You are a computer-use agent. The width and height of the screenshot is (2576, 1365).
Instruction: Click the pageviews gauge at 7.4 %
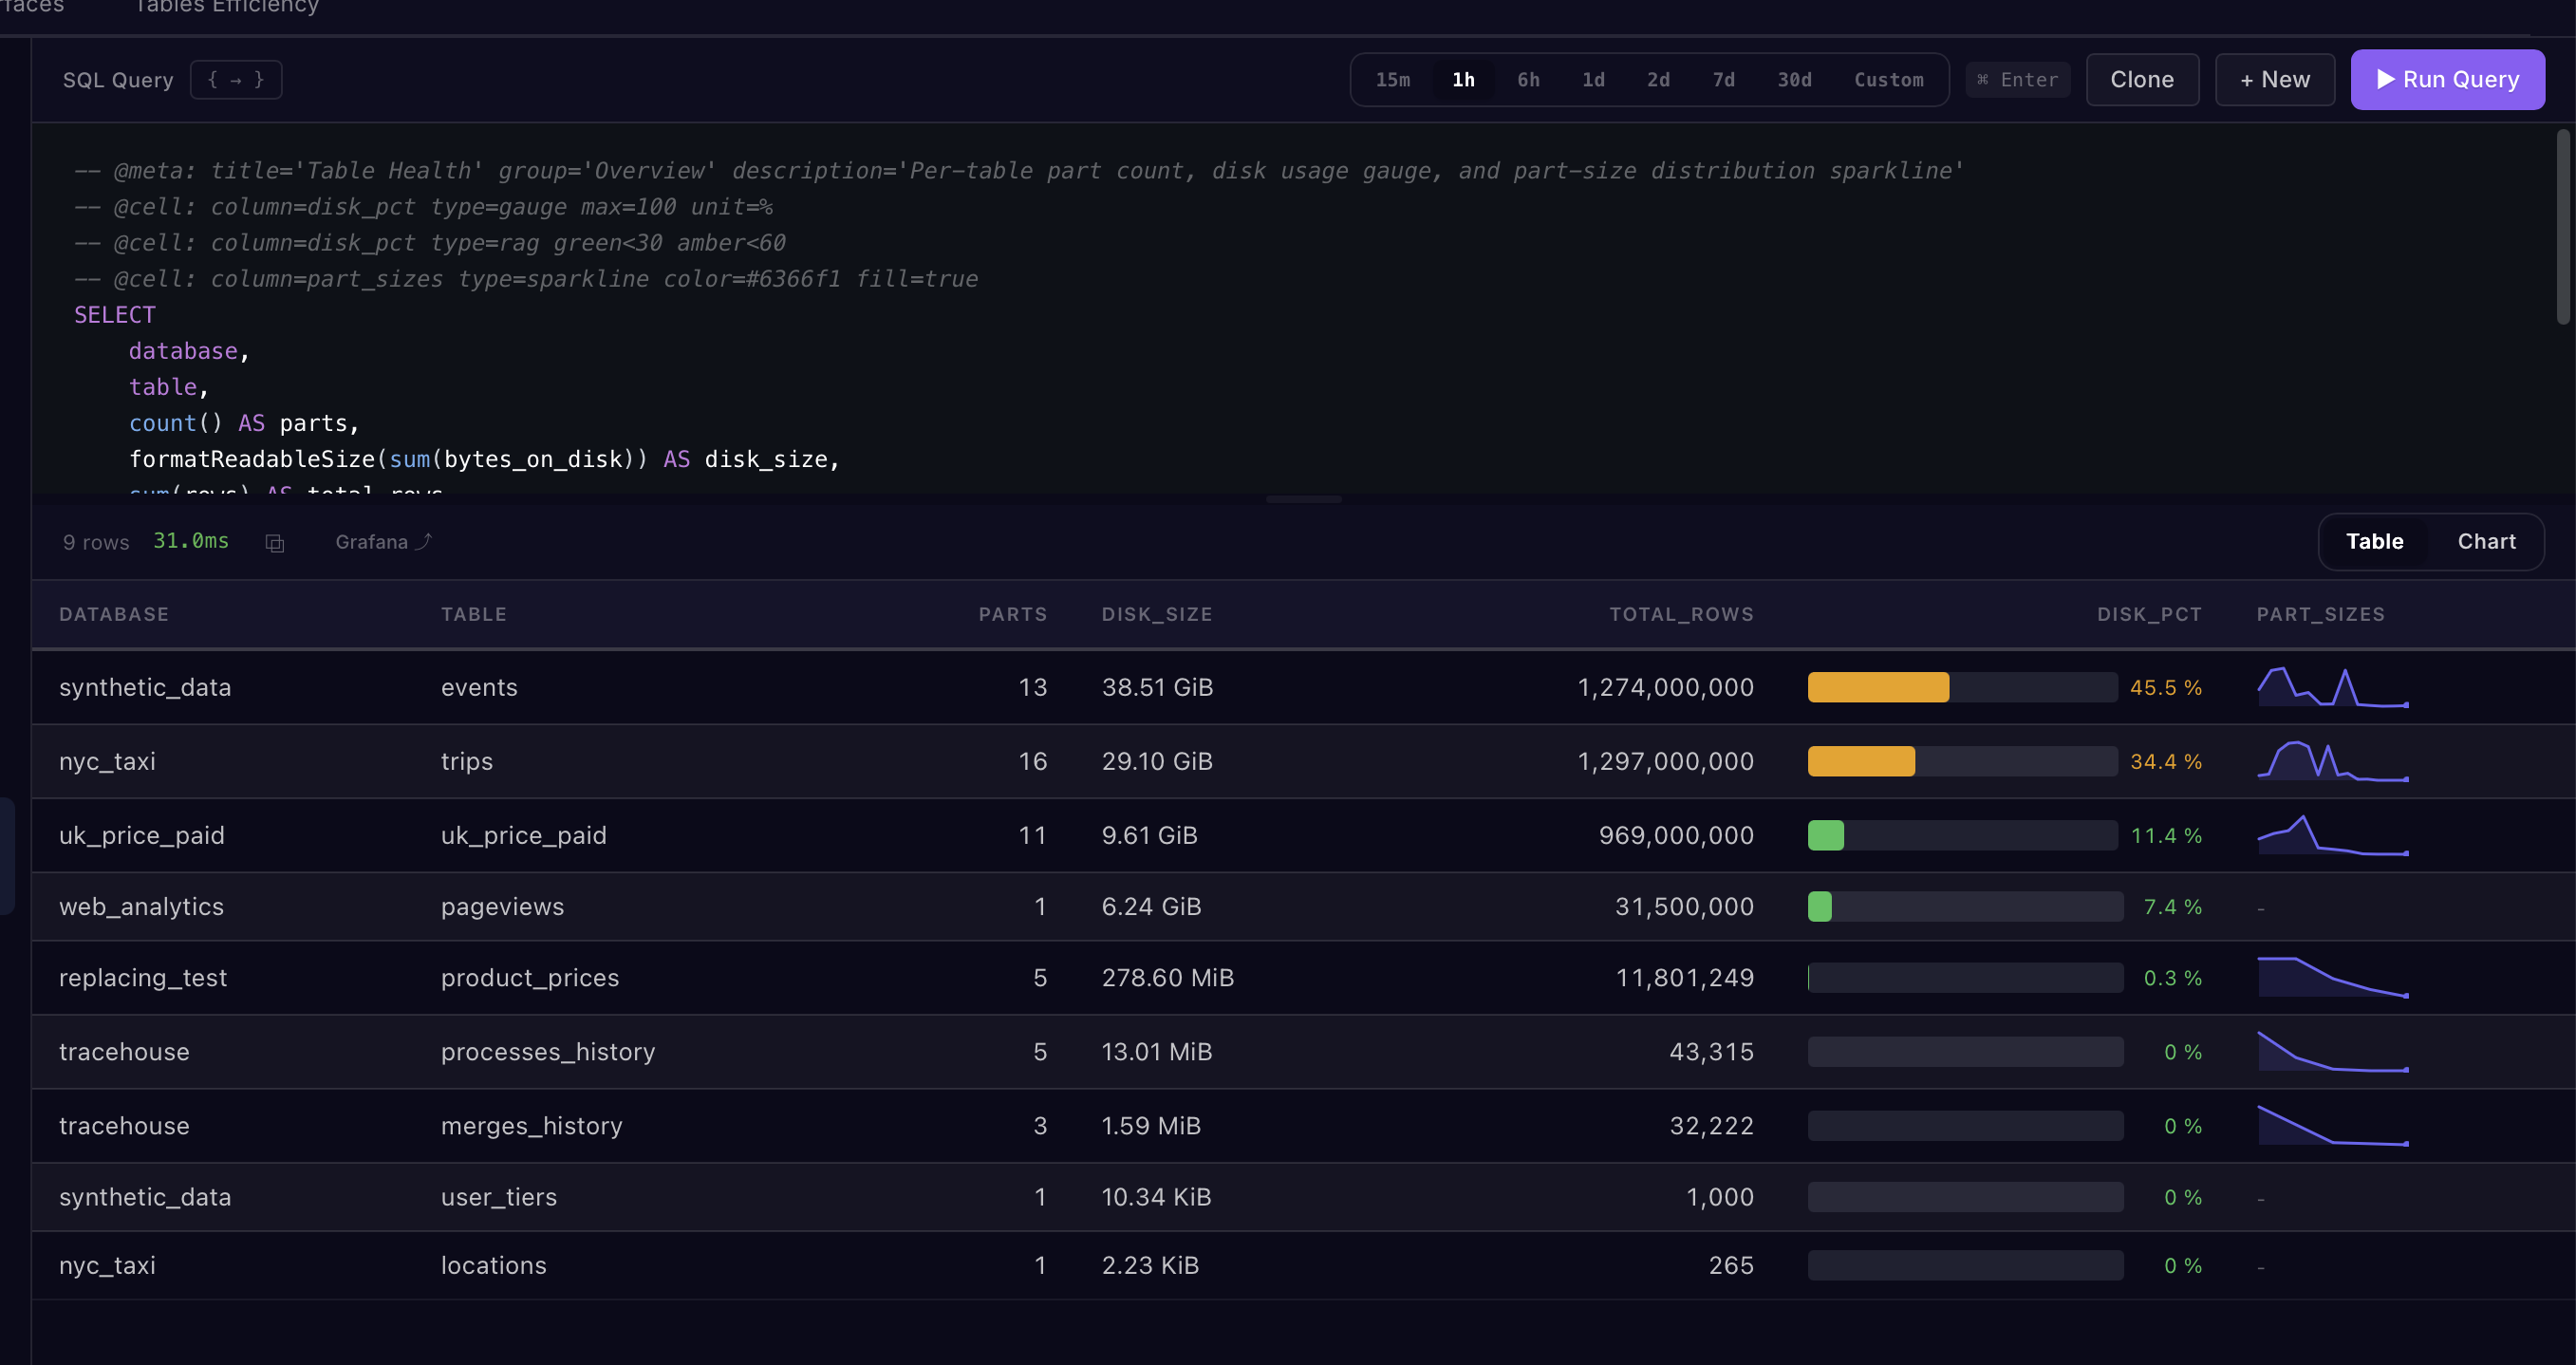coord(1965,907)
